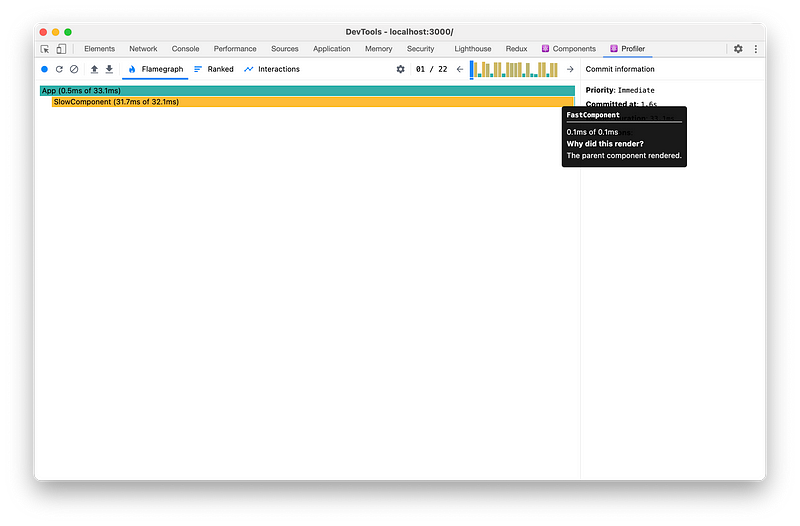This screenshot has width=800, height=526.
Task: Click the load profile upload arrow icon
Action: 94,69
